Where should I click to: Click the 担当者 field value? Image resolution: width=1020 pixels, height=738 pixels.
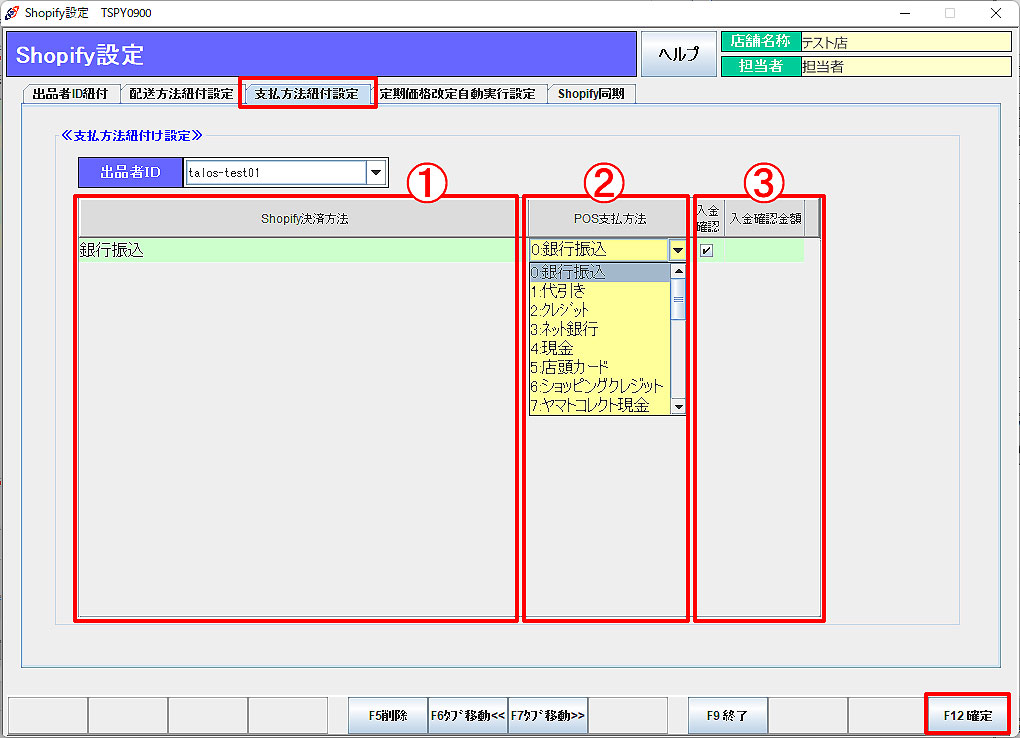point(906,66)
